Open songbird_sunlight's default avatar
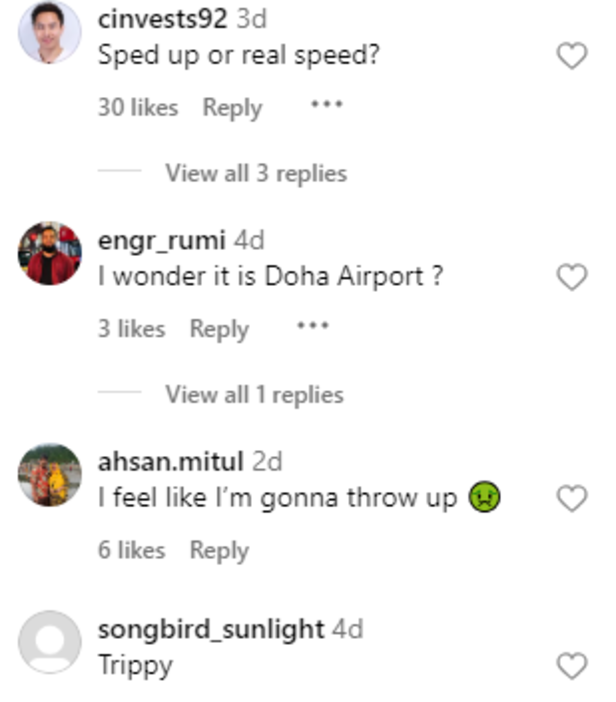The height and width of the screenshot is (702, 616). [x=49, y=642]
